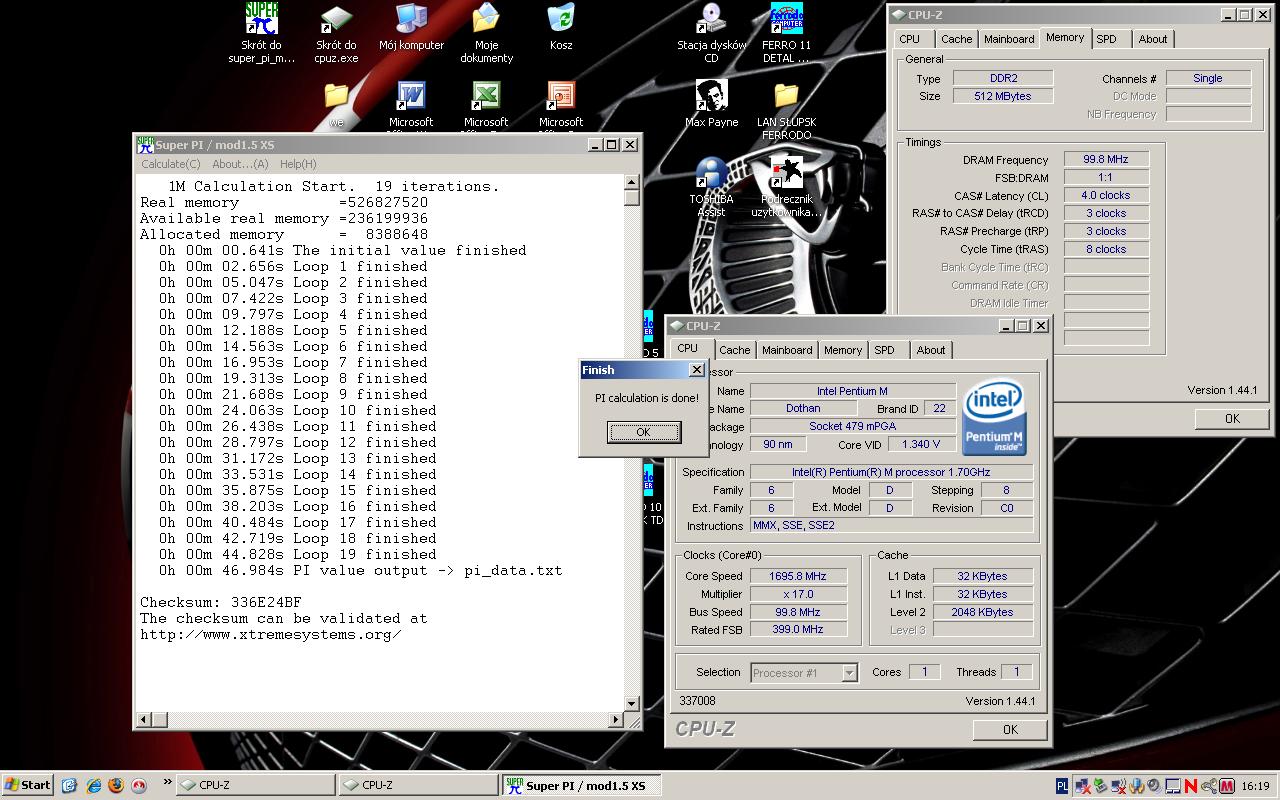
Task: Switch to Cache tab in CPU-Z Memory window
Action: tap(957, 39)
